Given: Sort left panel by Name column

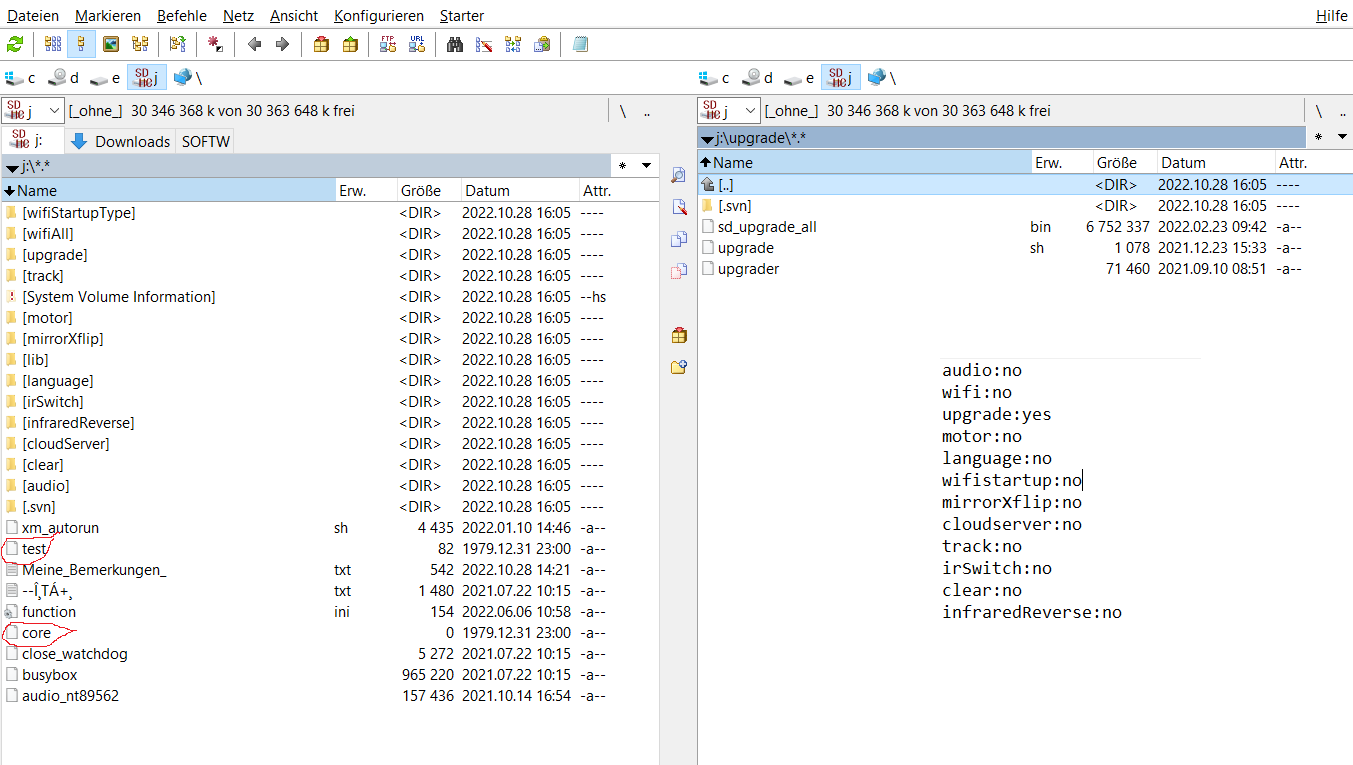Looking at the screenshot, I should [168, 190].
